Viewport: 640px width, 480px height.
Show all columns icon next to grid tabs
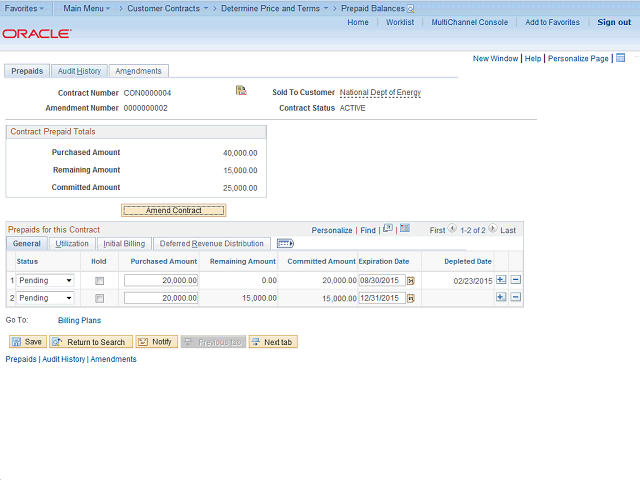(285, 244)
